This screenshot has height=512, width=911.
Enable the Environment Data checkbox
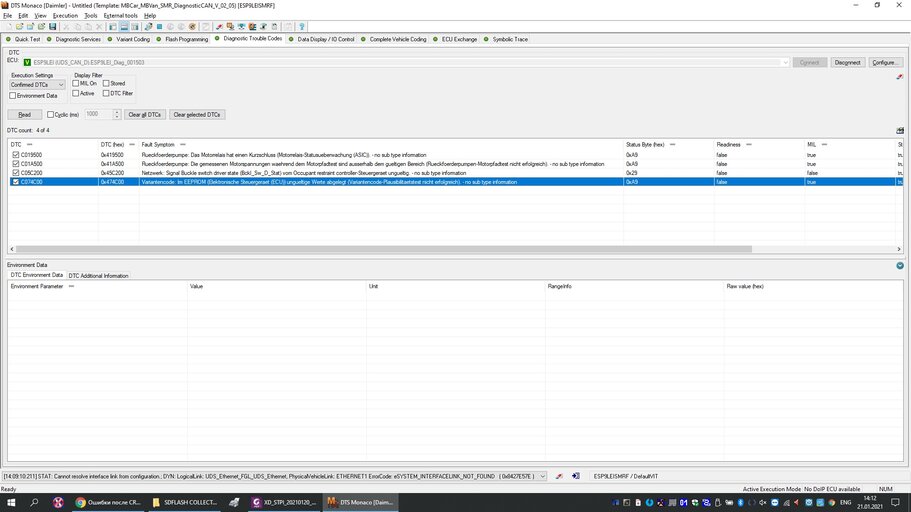[13, 95]
